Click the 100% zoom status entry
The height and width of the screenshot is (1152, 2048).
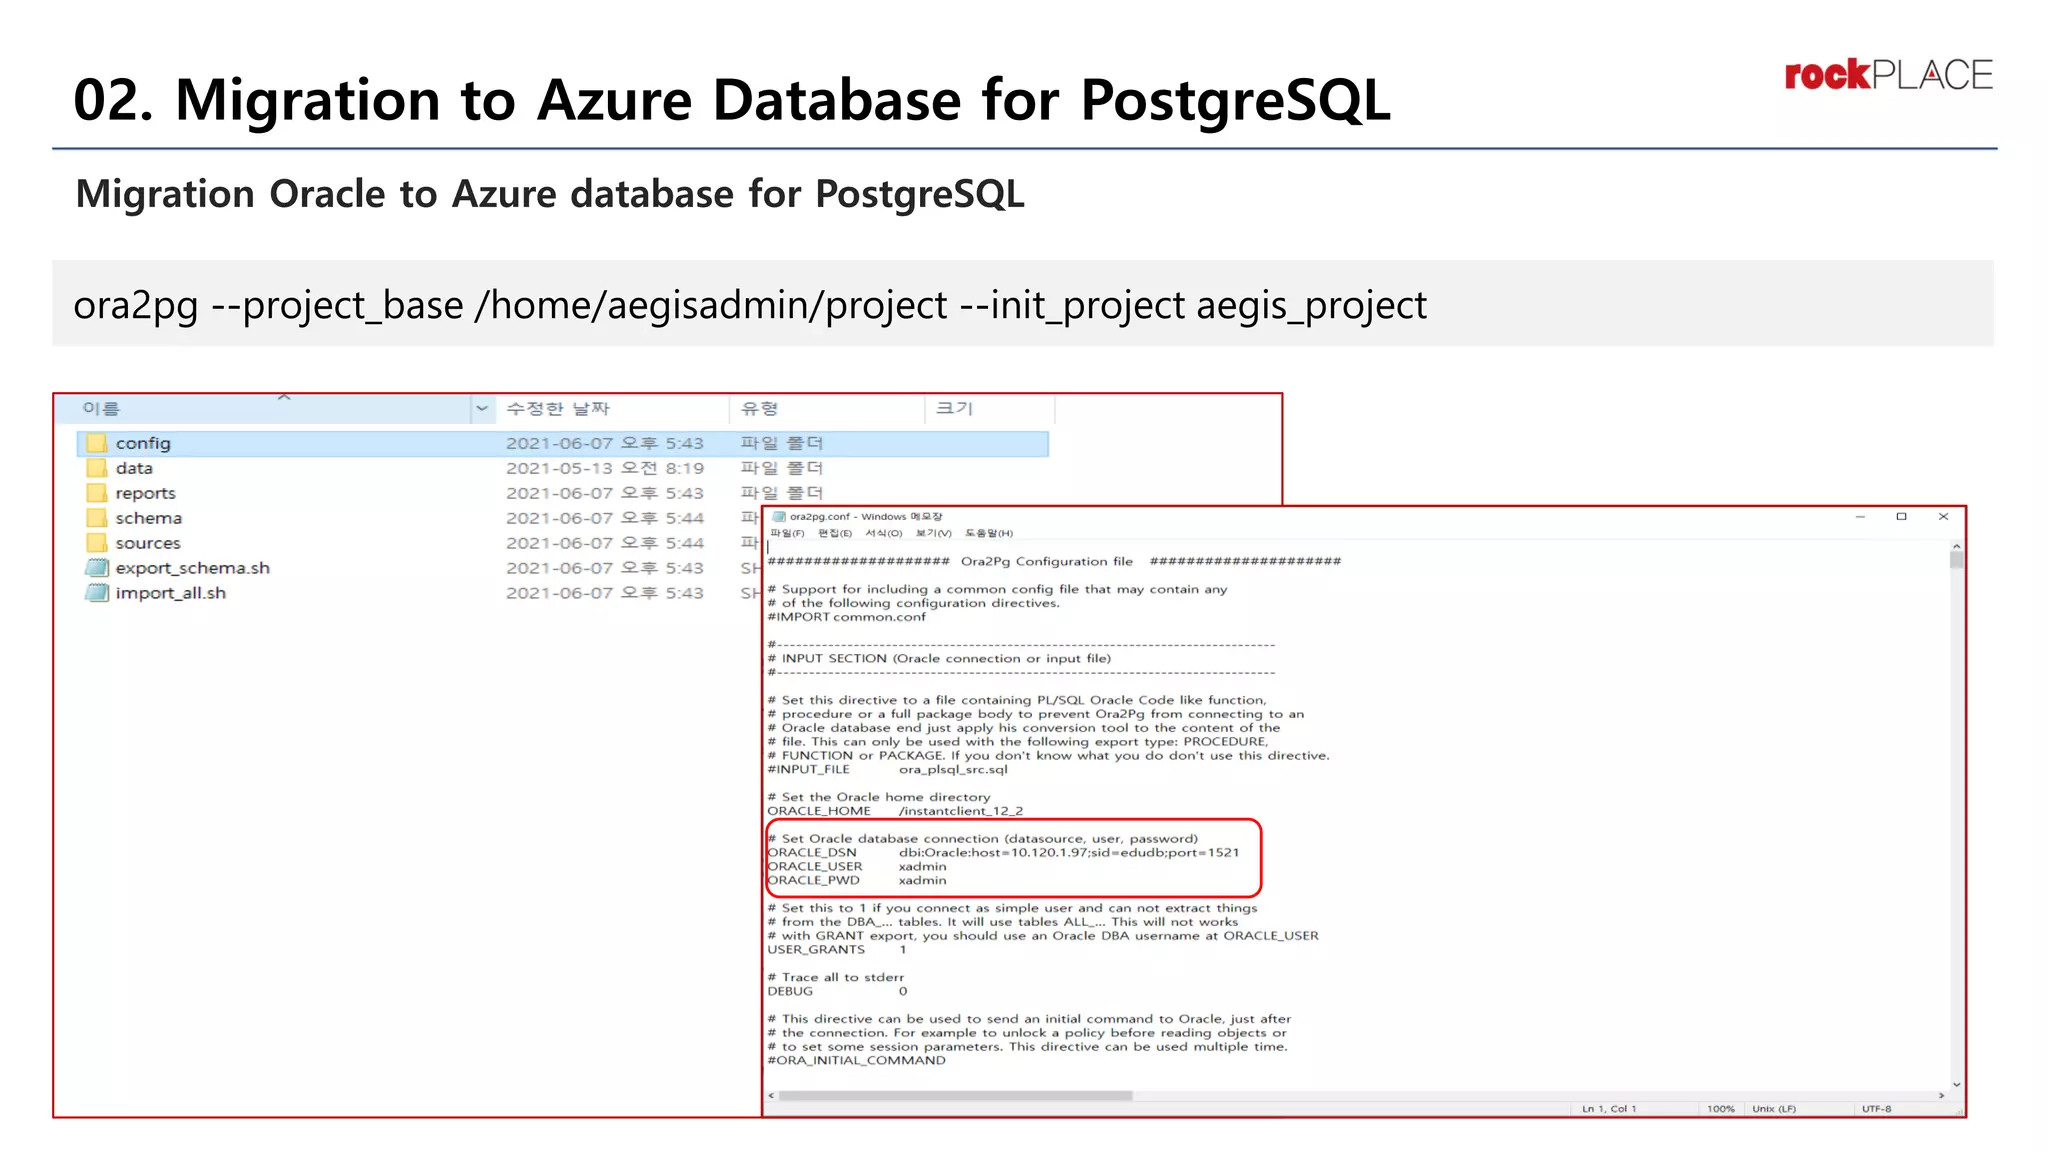pyautogui.click(x=1721, y=1109)
